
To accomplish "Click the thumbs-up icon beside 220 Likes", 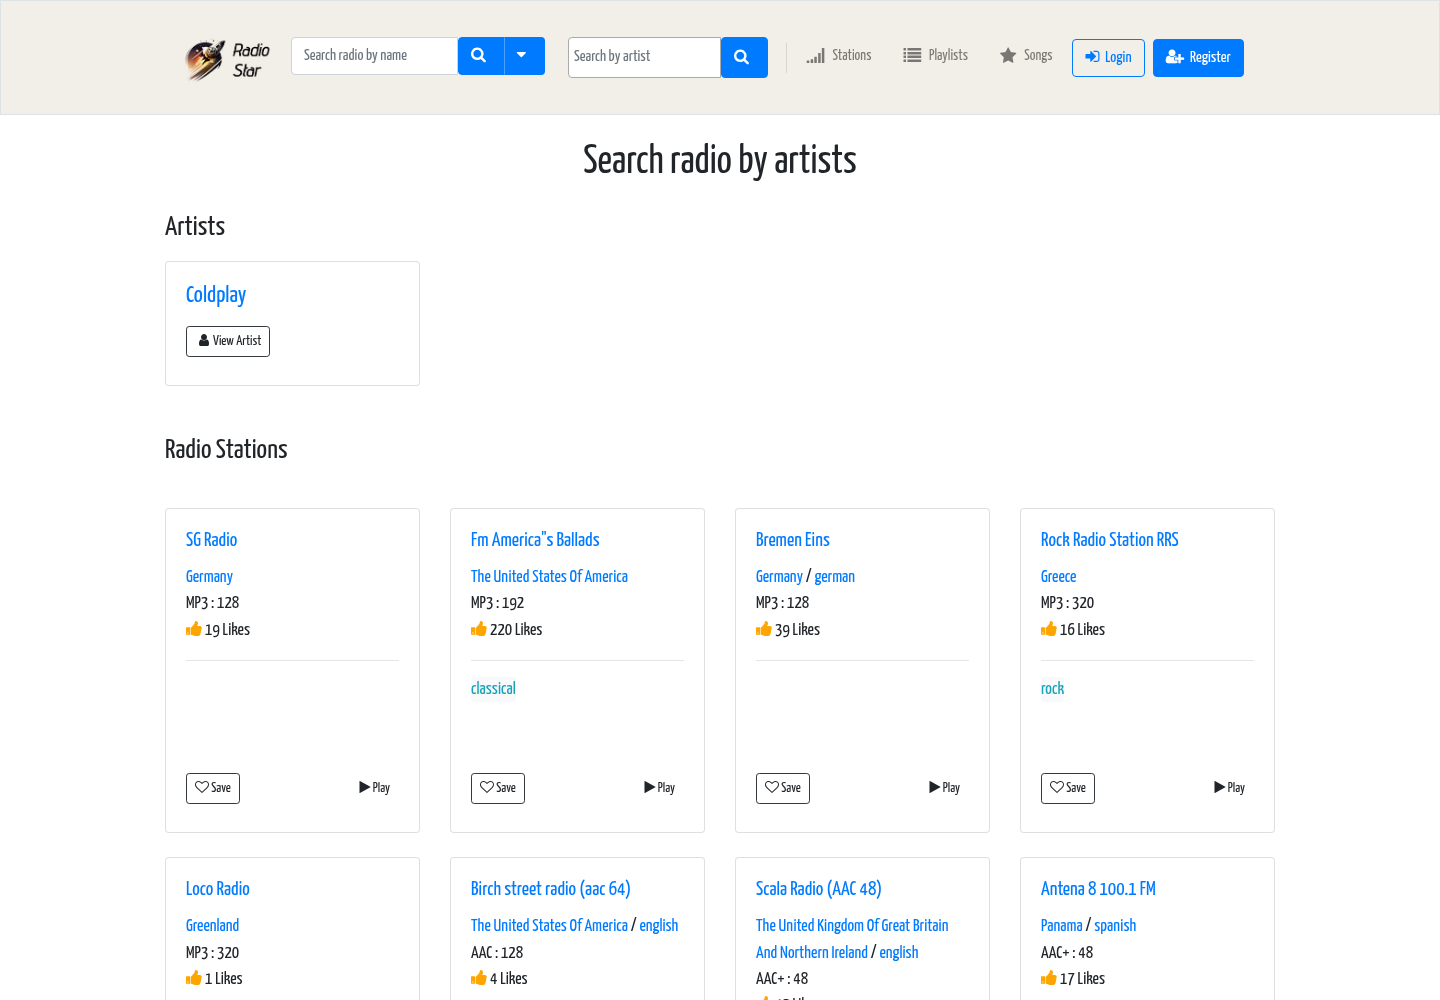I will click(479, 628).
